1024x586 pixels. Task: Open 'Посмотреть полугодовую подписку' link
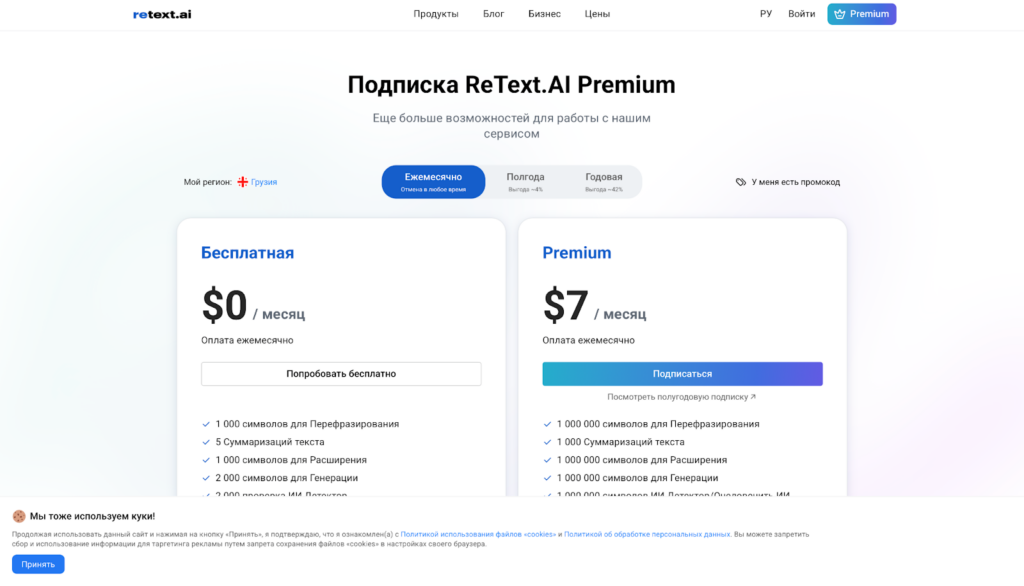(x=681, y=397)
